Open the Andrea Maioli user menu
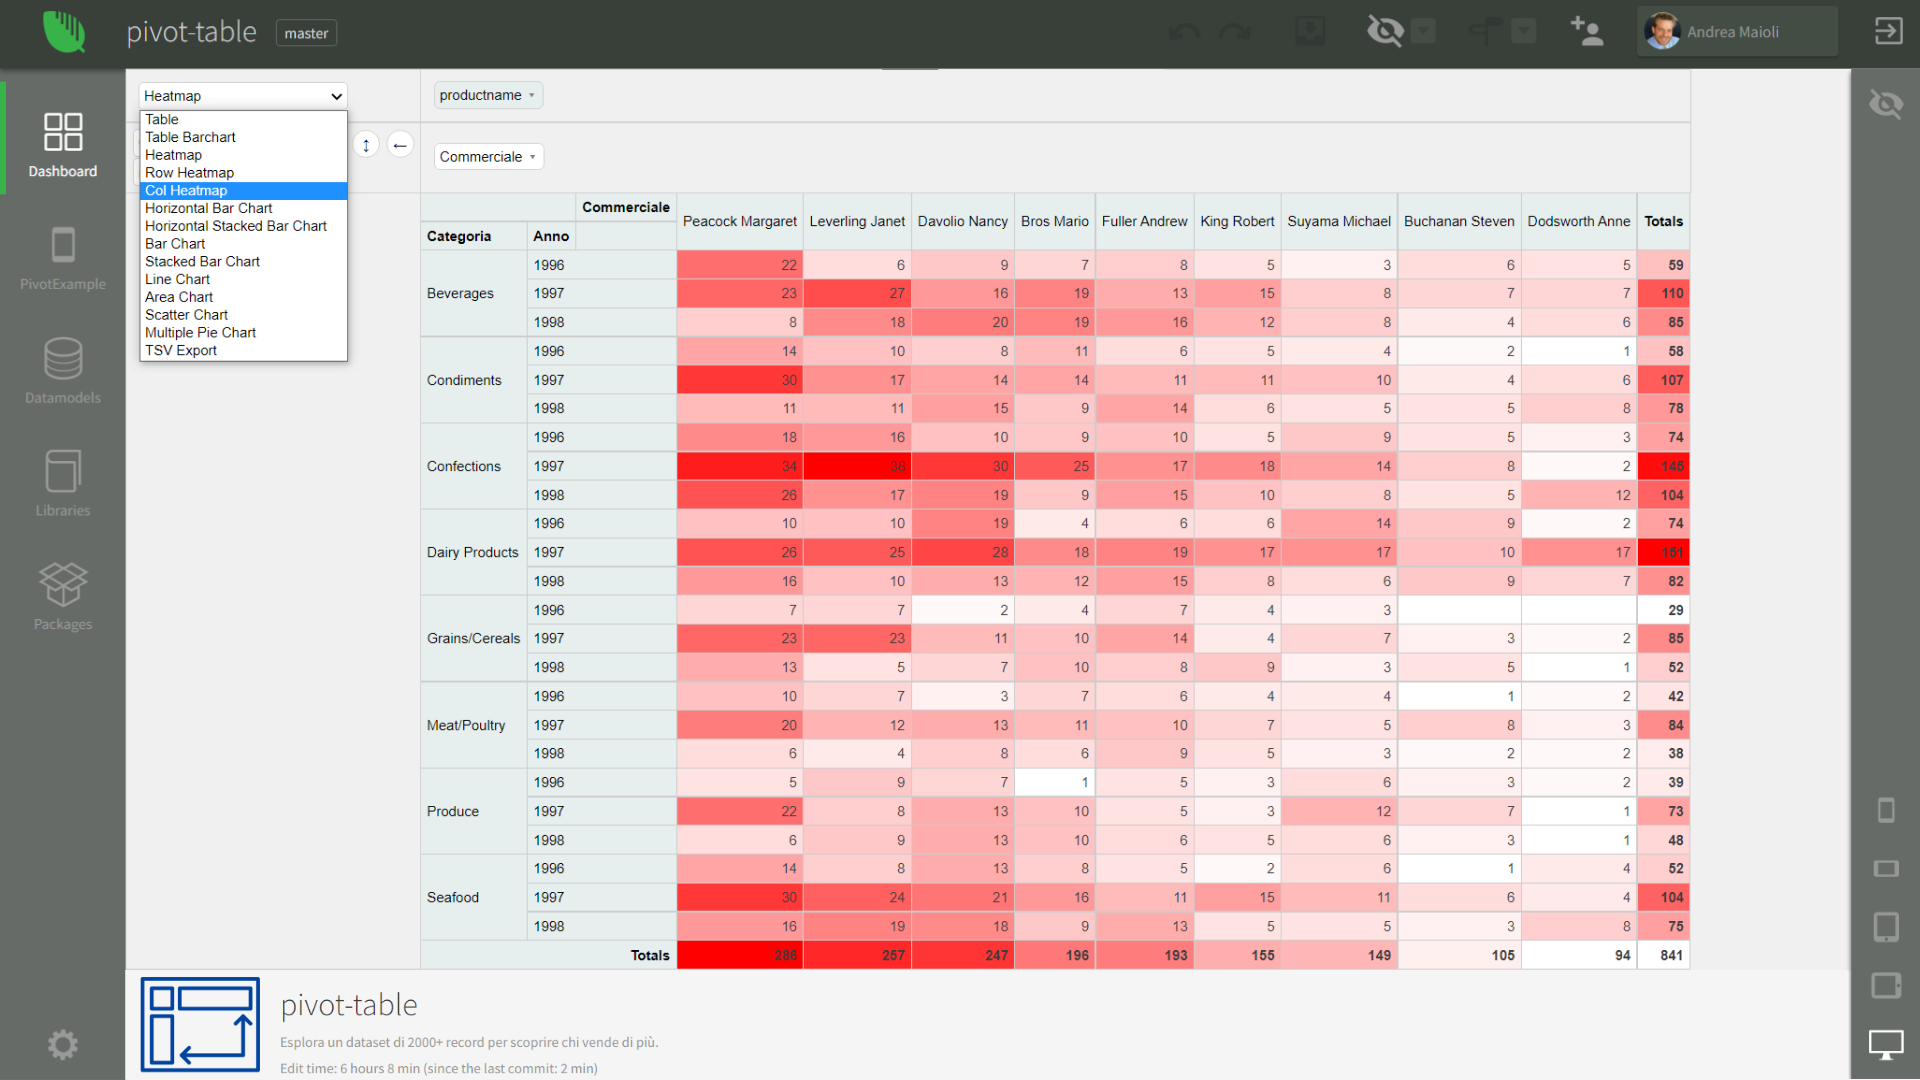The height and width of the screenshot is (1080, 1920). pos(1737,32)
